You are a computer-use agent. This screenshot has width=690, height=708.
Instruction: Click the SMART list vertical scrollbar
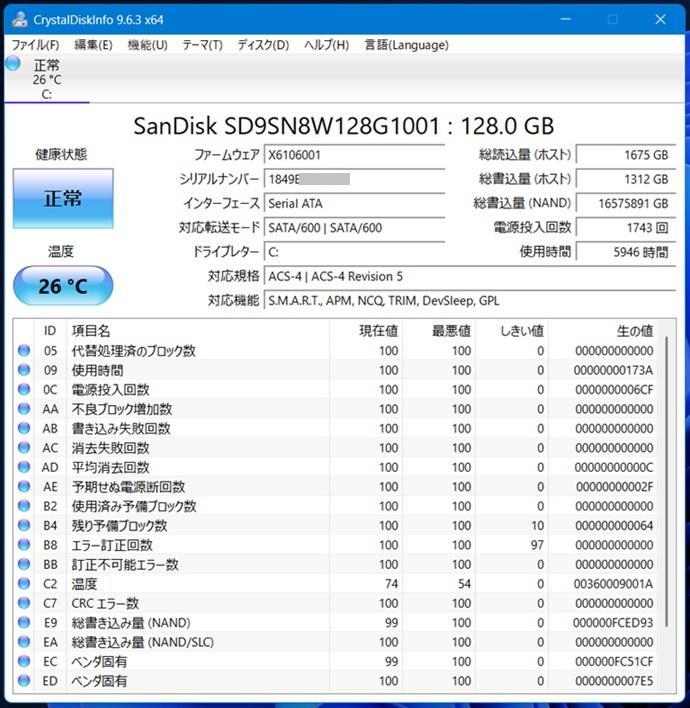pyautogui.click(x=667, y=482)
